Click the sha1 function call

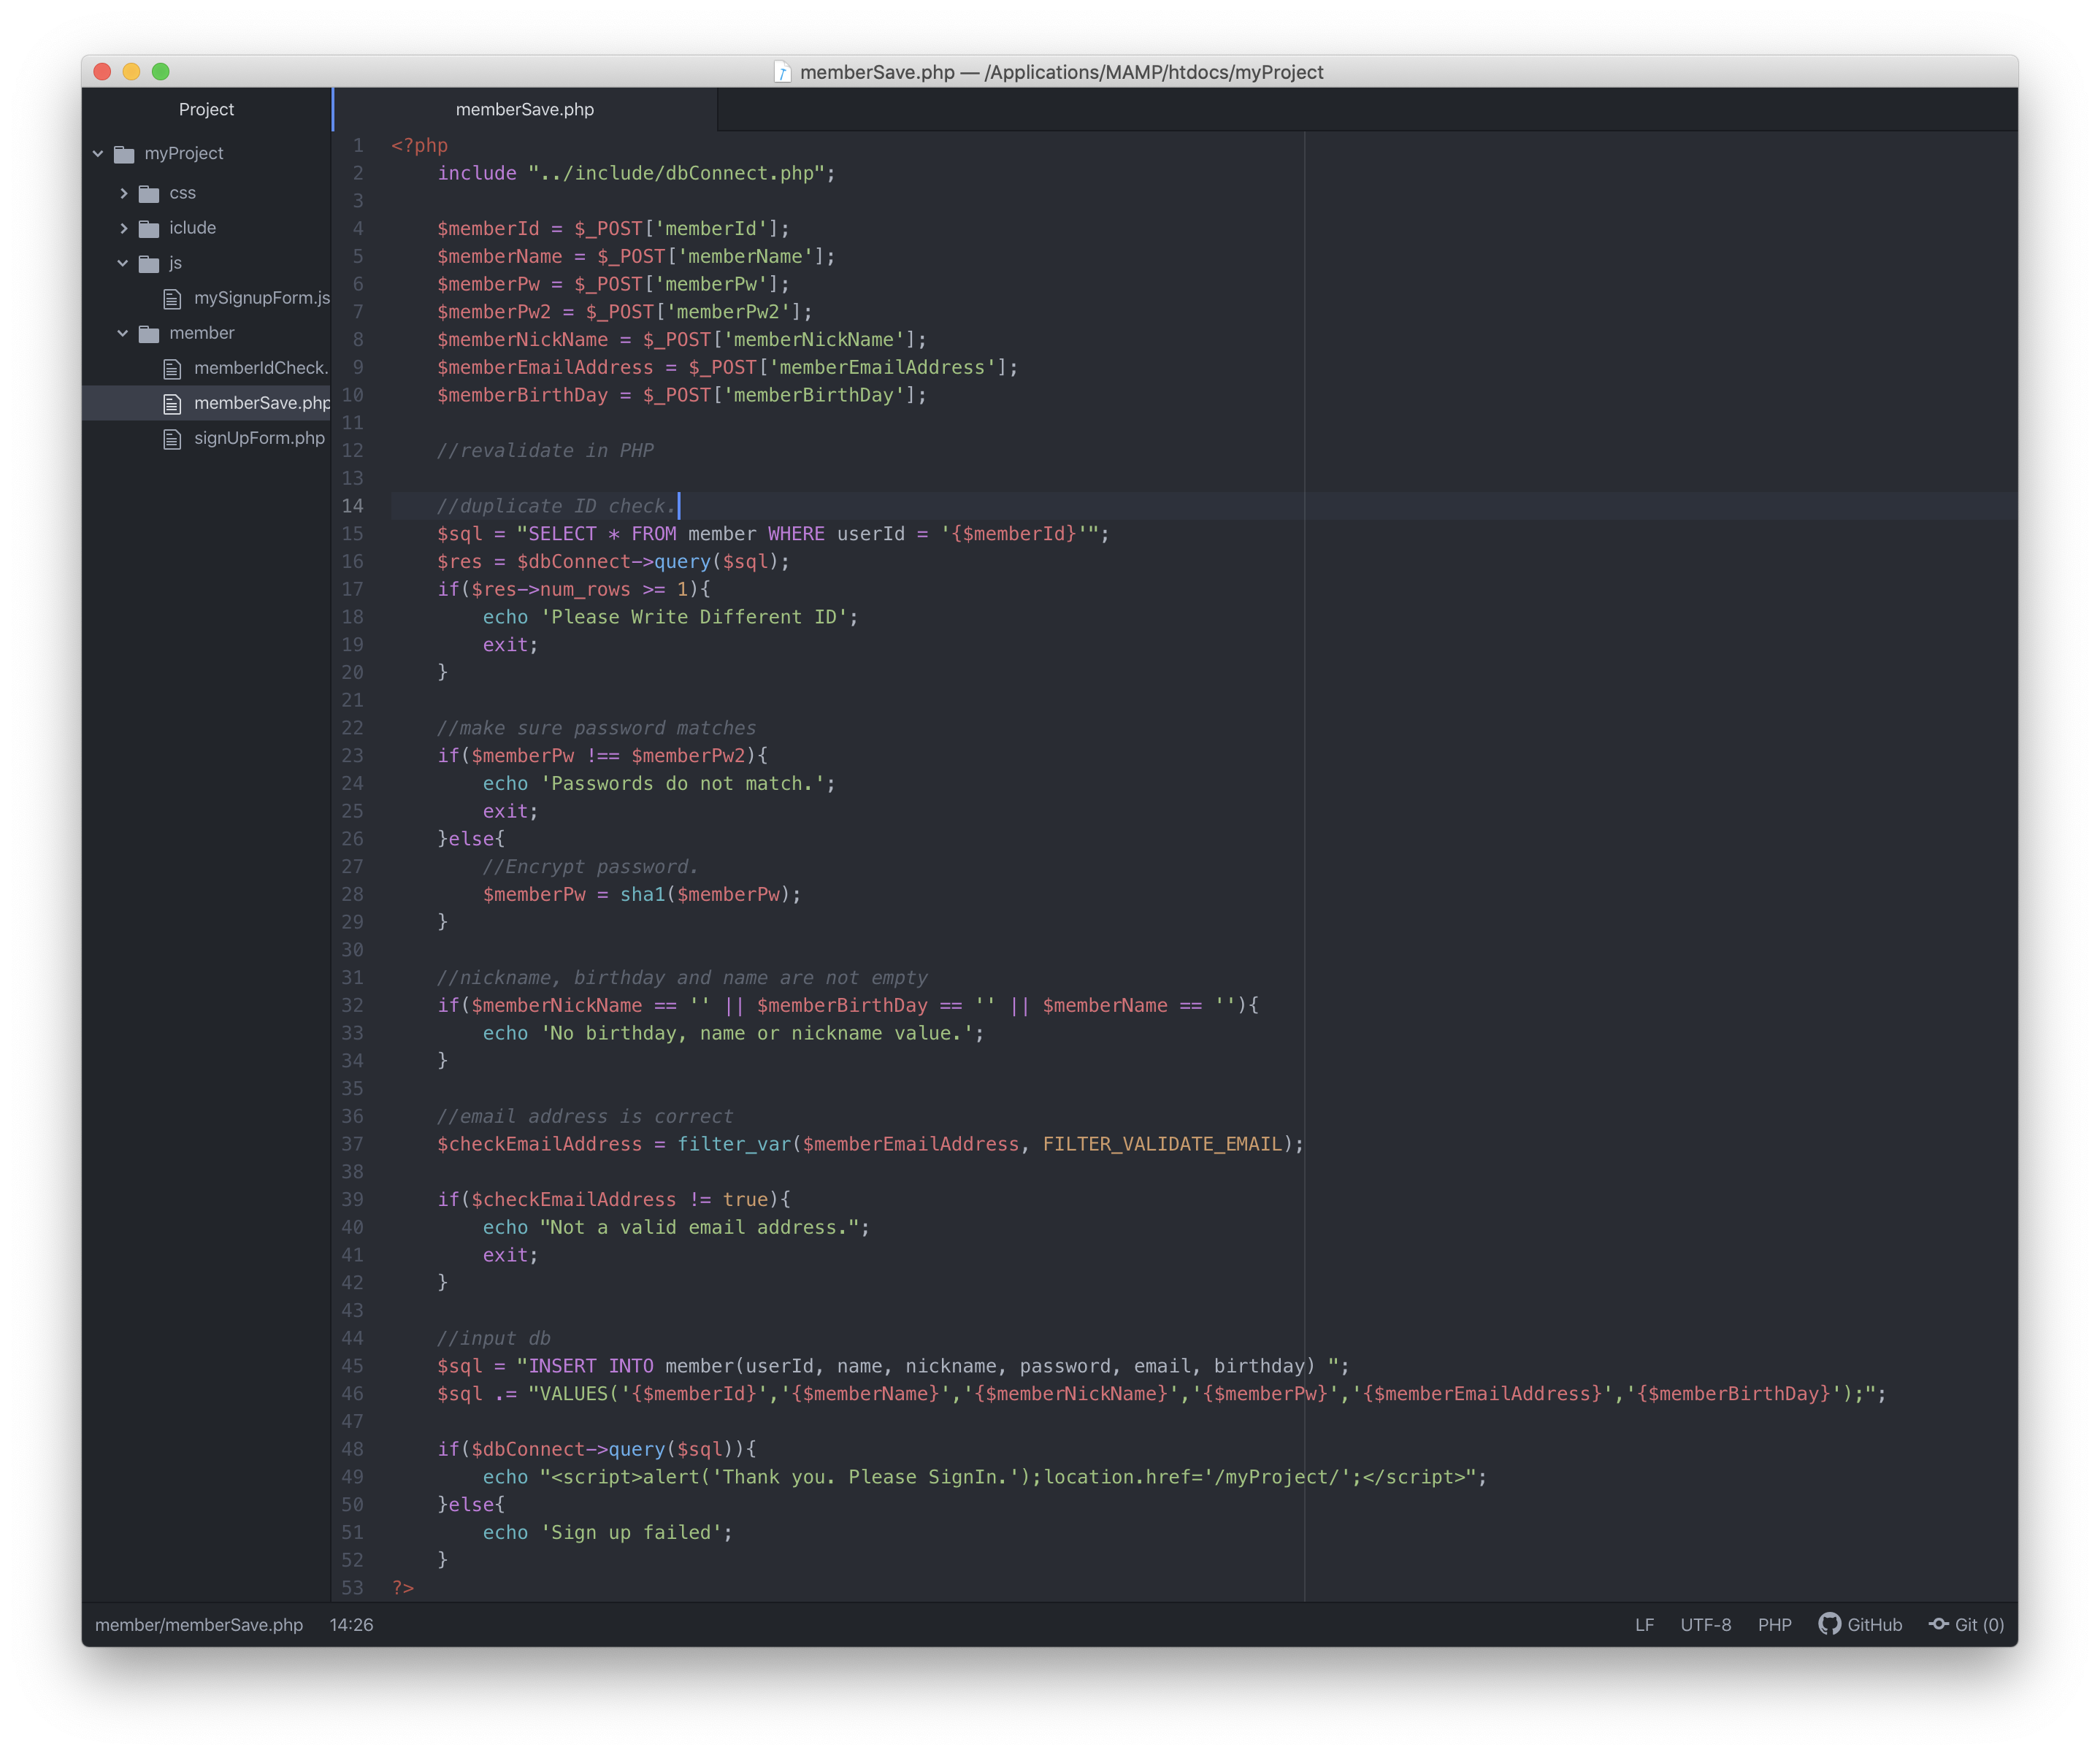pyautogui.click(x=642, y=894)
